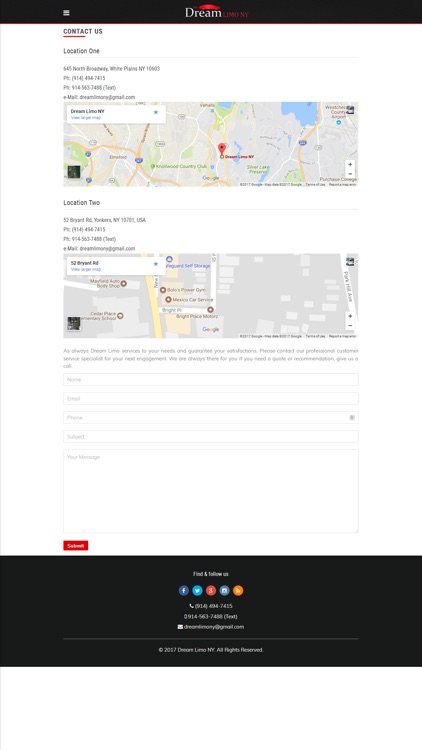Focus the Name input field

pyautogui.click(x=211, y=380)
